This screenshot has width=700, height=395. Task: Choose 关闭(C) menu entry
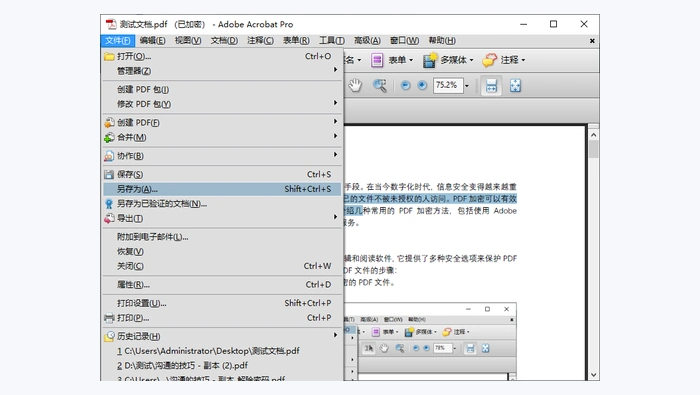222,266
